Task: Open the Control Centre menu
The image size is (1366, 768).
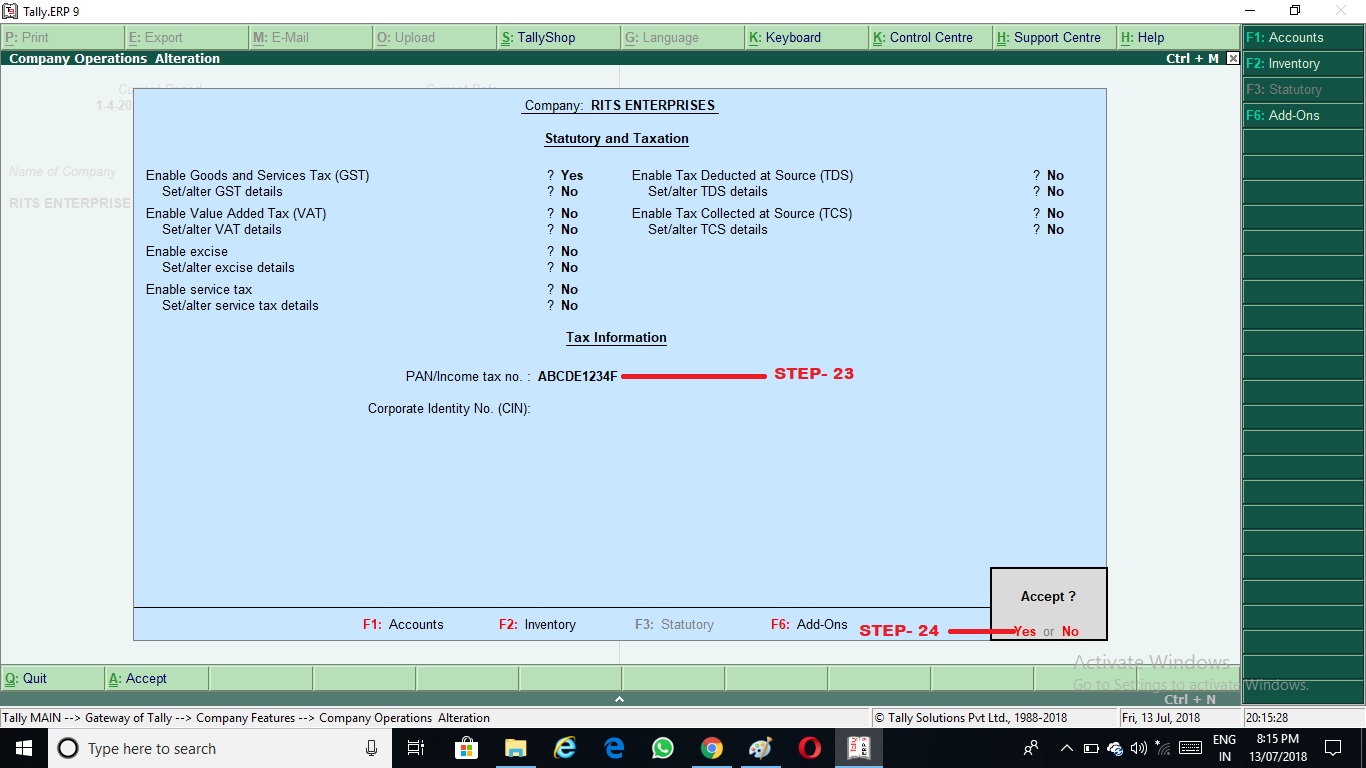Action: click(930, 38)
